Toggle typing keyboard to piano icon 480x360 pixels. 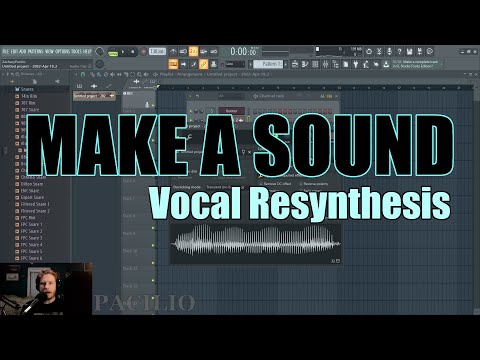173,64
